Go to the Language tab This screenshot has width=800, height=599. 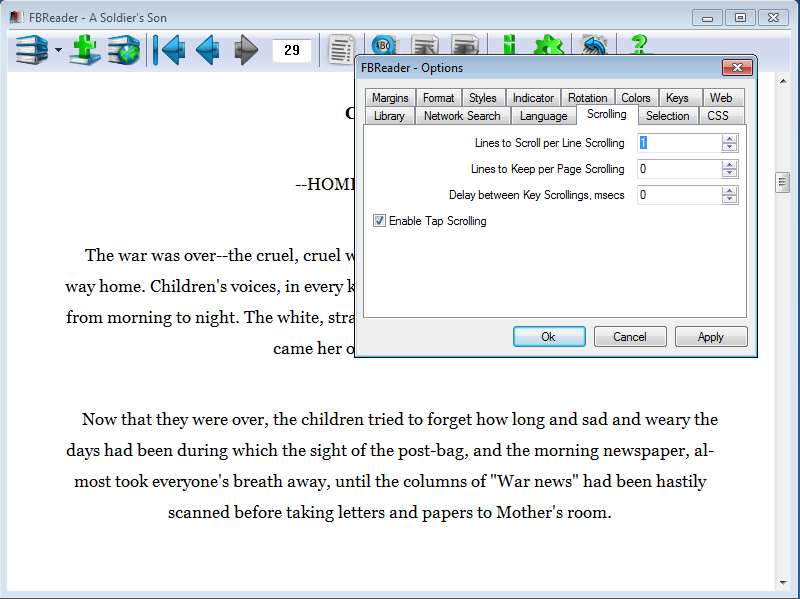pos(544,116)
